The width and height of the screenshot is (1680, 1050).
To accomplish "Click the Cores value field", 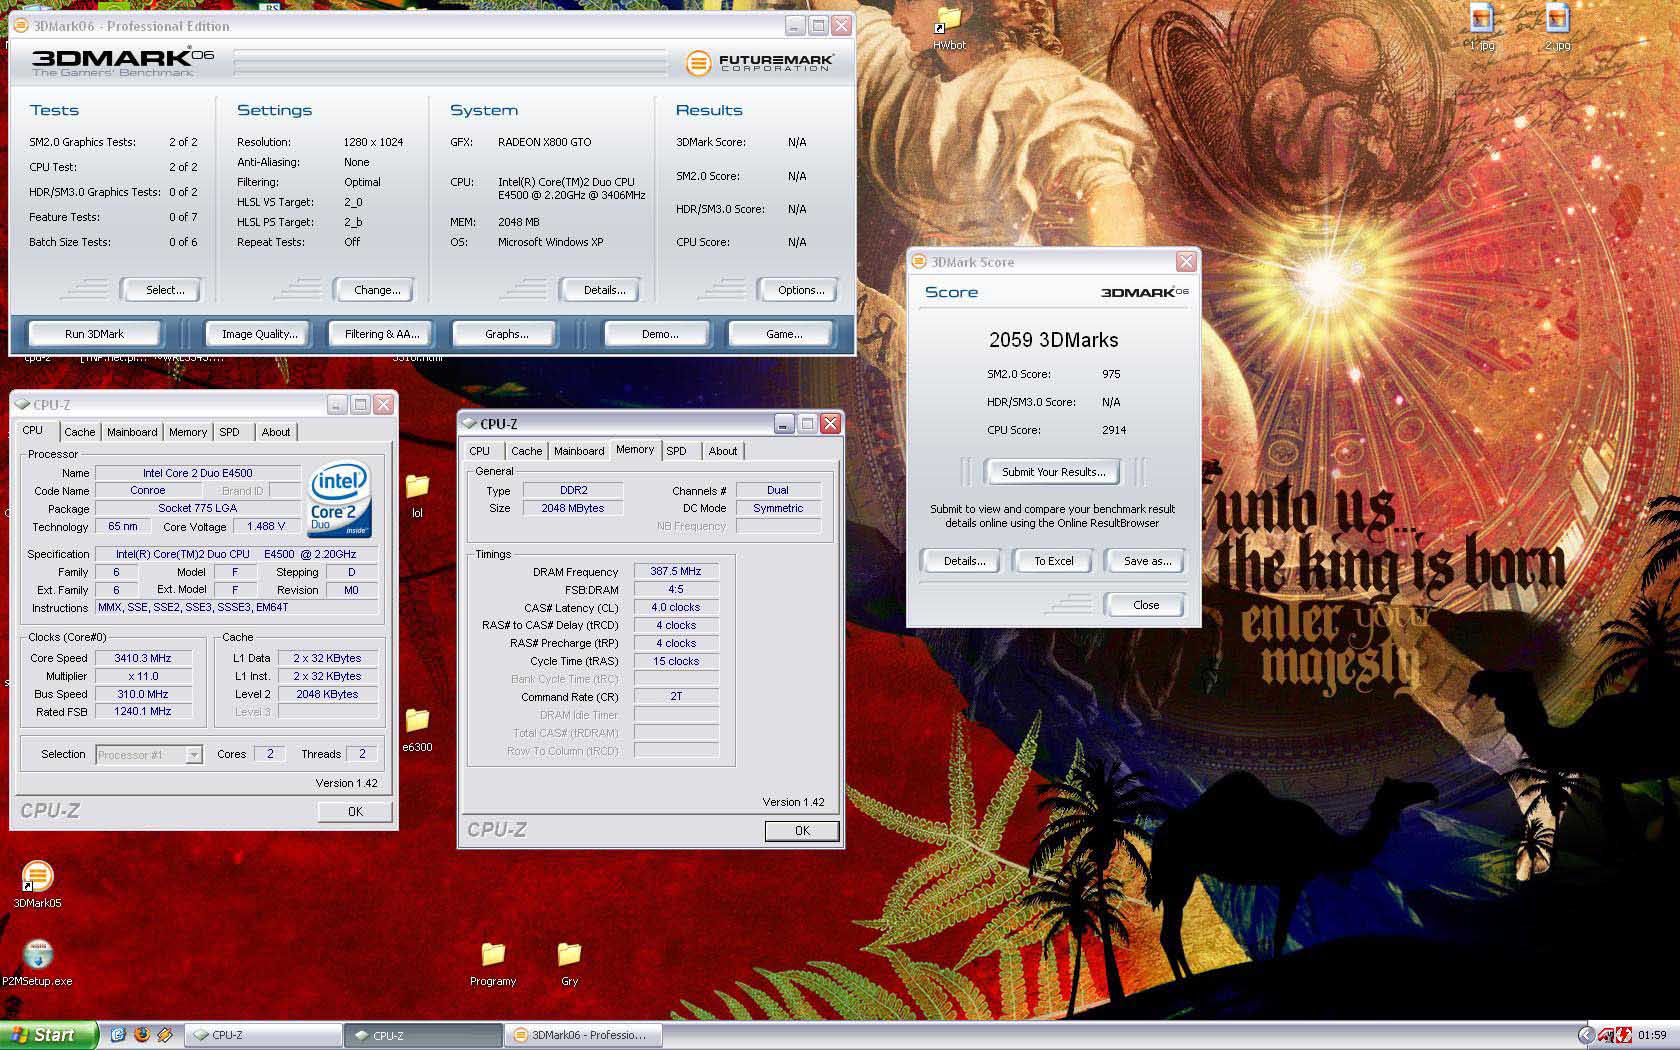I will point(270,754).
